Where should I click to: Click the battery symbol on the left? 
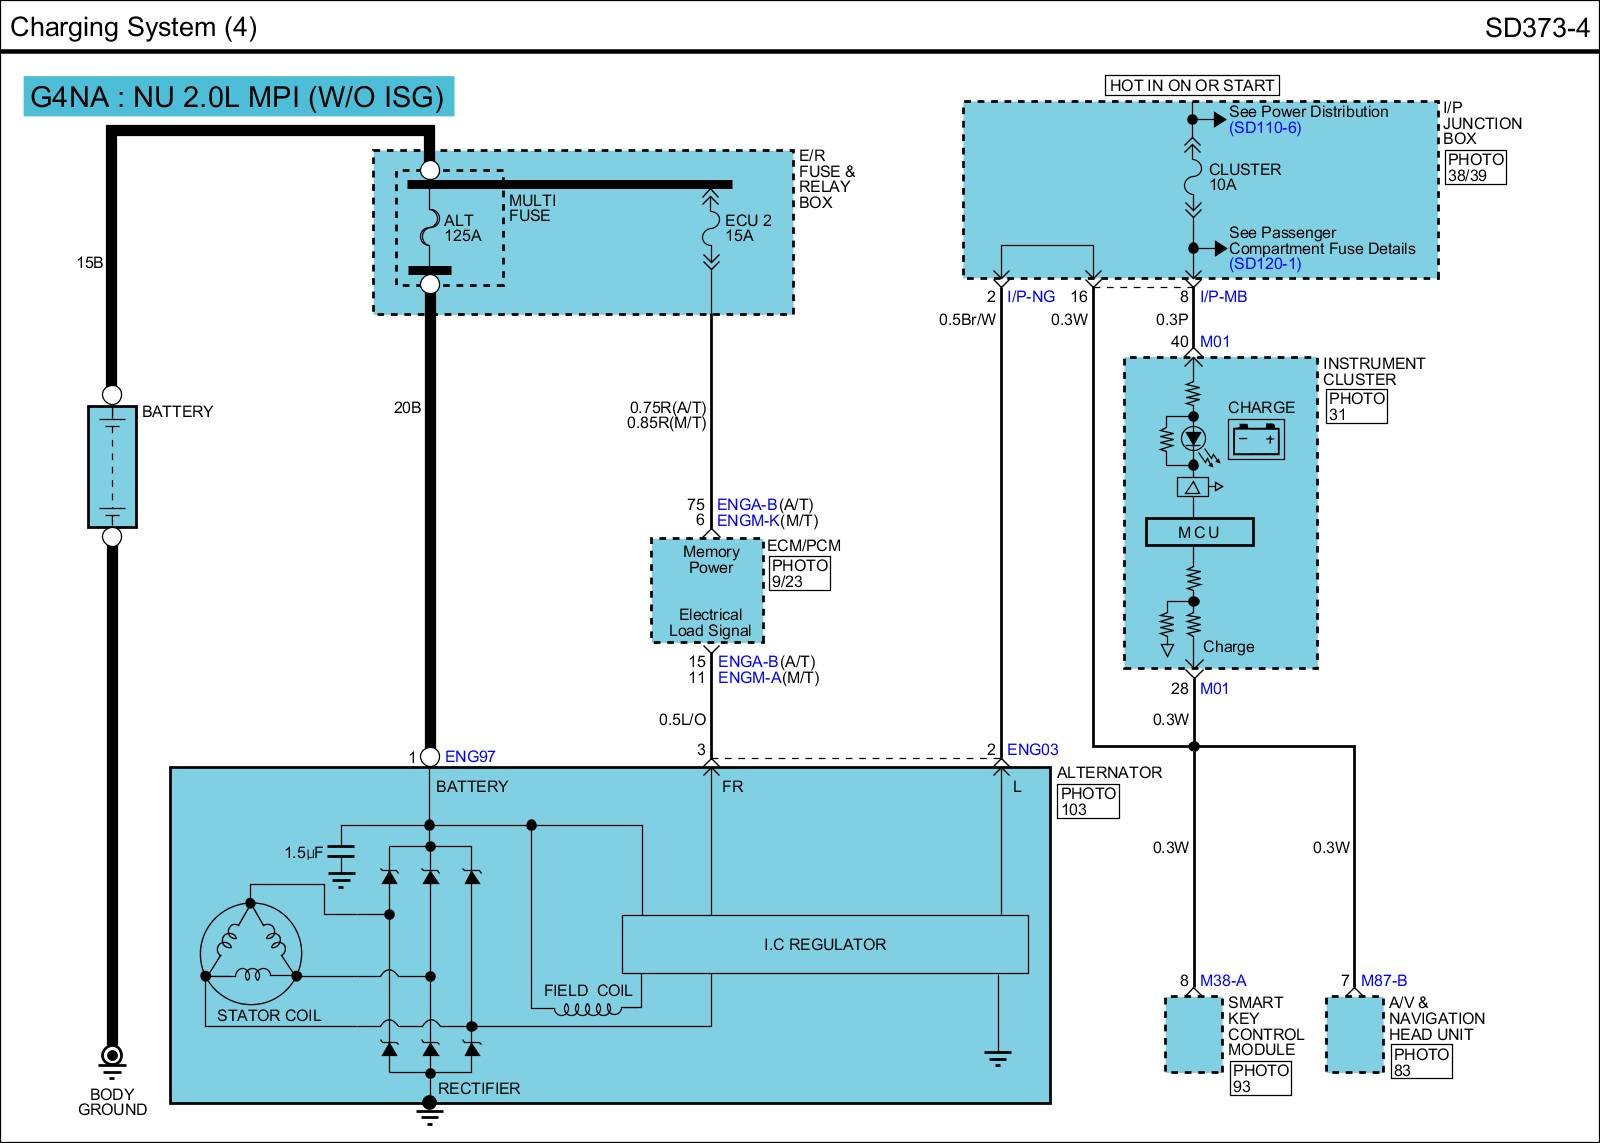tap(112, 466)
